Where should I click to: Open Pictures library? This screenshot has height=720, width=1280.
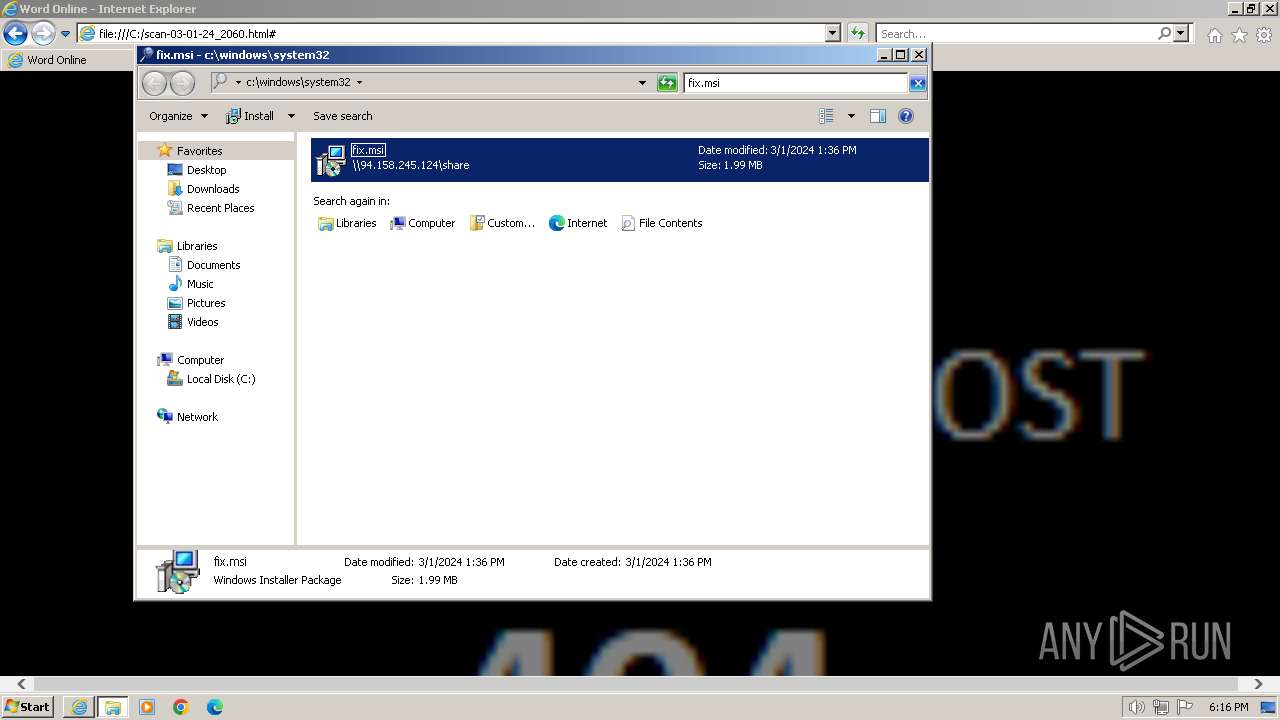[206, 303]
